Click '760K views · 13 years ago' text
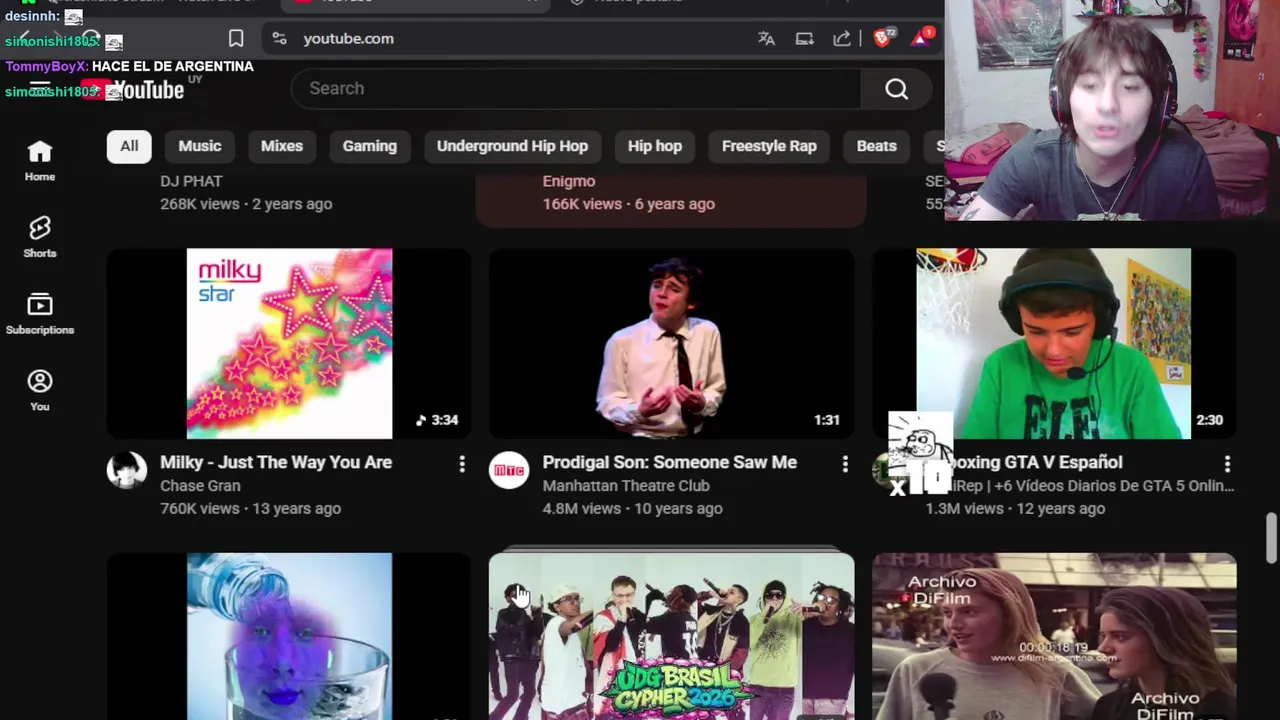1280x720 pixels. click(250, 509)
